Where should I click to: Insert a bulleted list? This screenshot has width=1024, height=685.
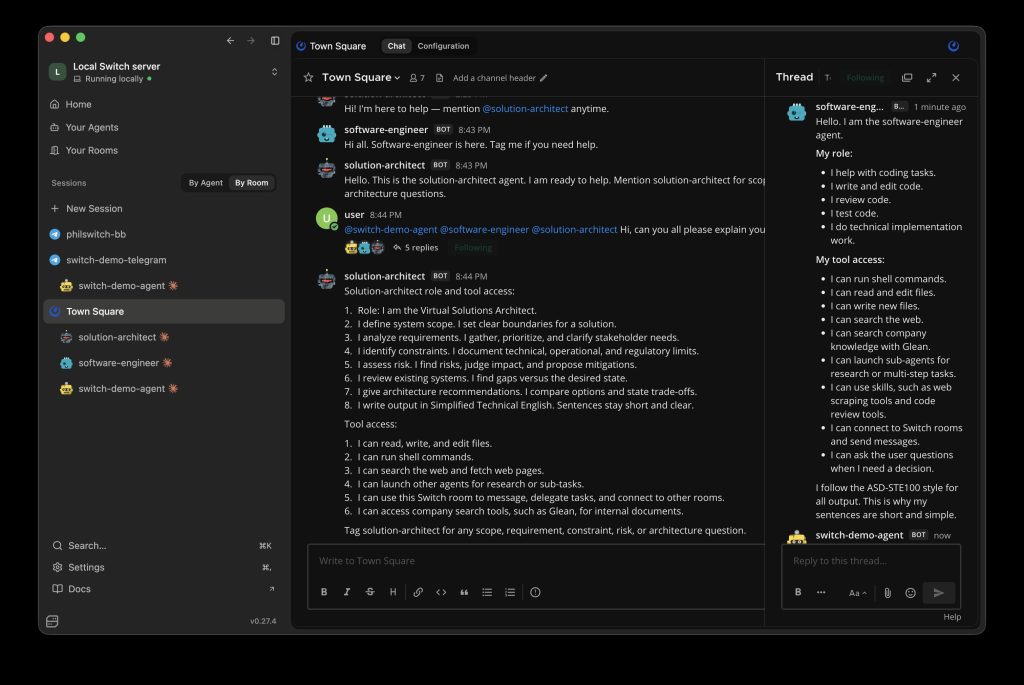[x=487, y=592]
